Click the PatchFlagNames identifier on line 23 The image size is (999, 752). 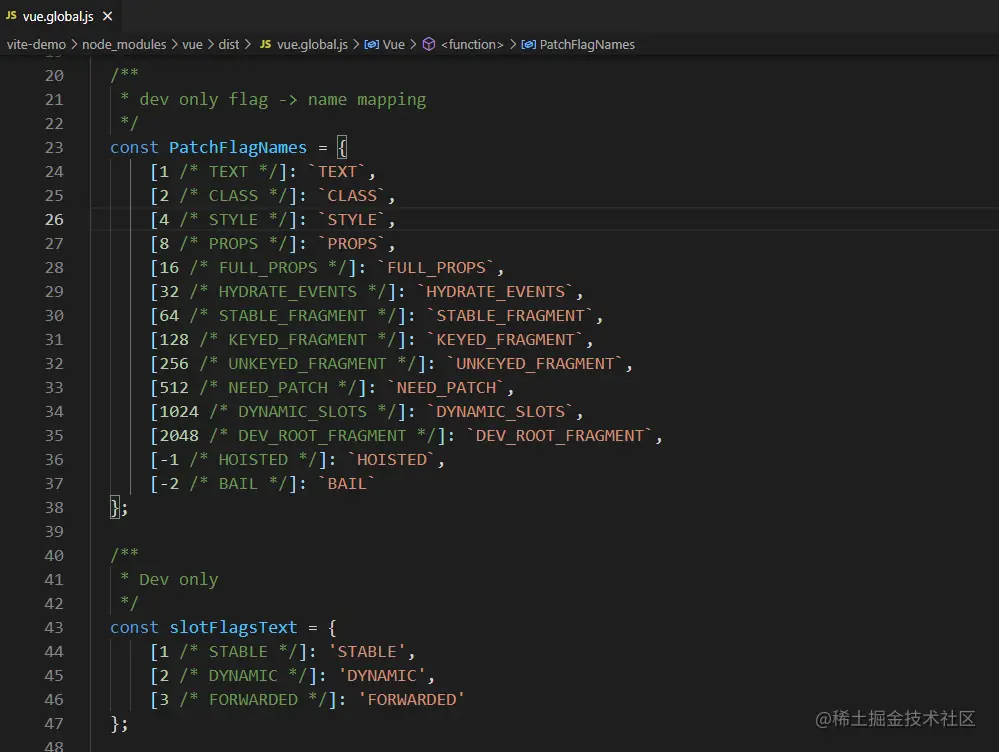(x=238, y=148)
